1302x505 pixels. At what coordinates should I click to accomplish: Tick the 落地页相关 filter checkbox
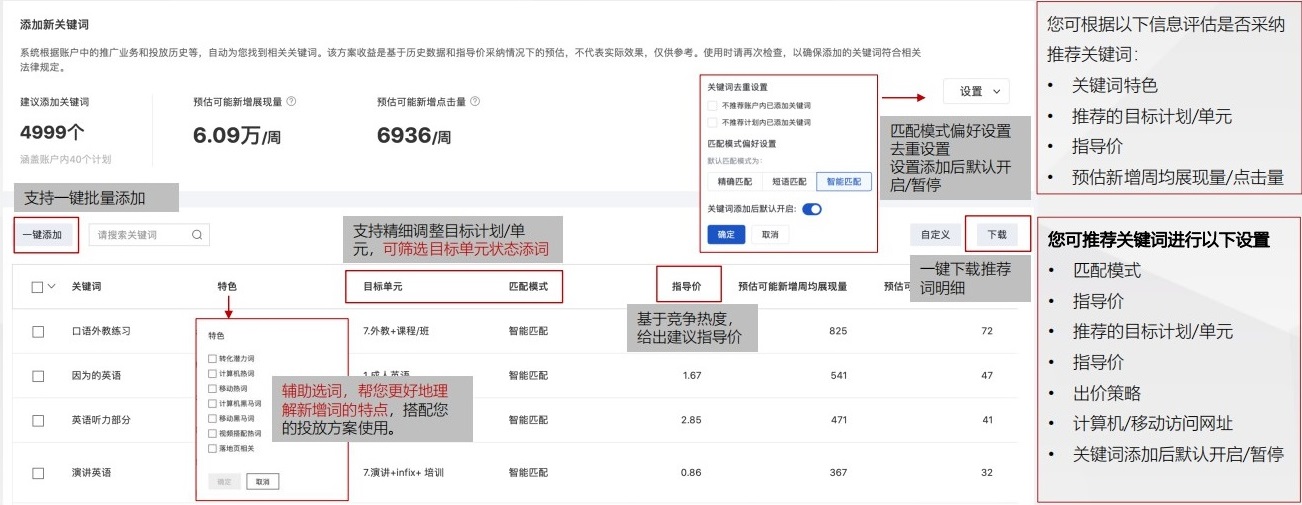tap(212, 448)
